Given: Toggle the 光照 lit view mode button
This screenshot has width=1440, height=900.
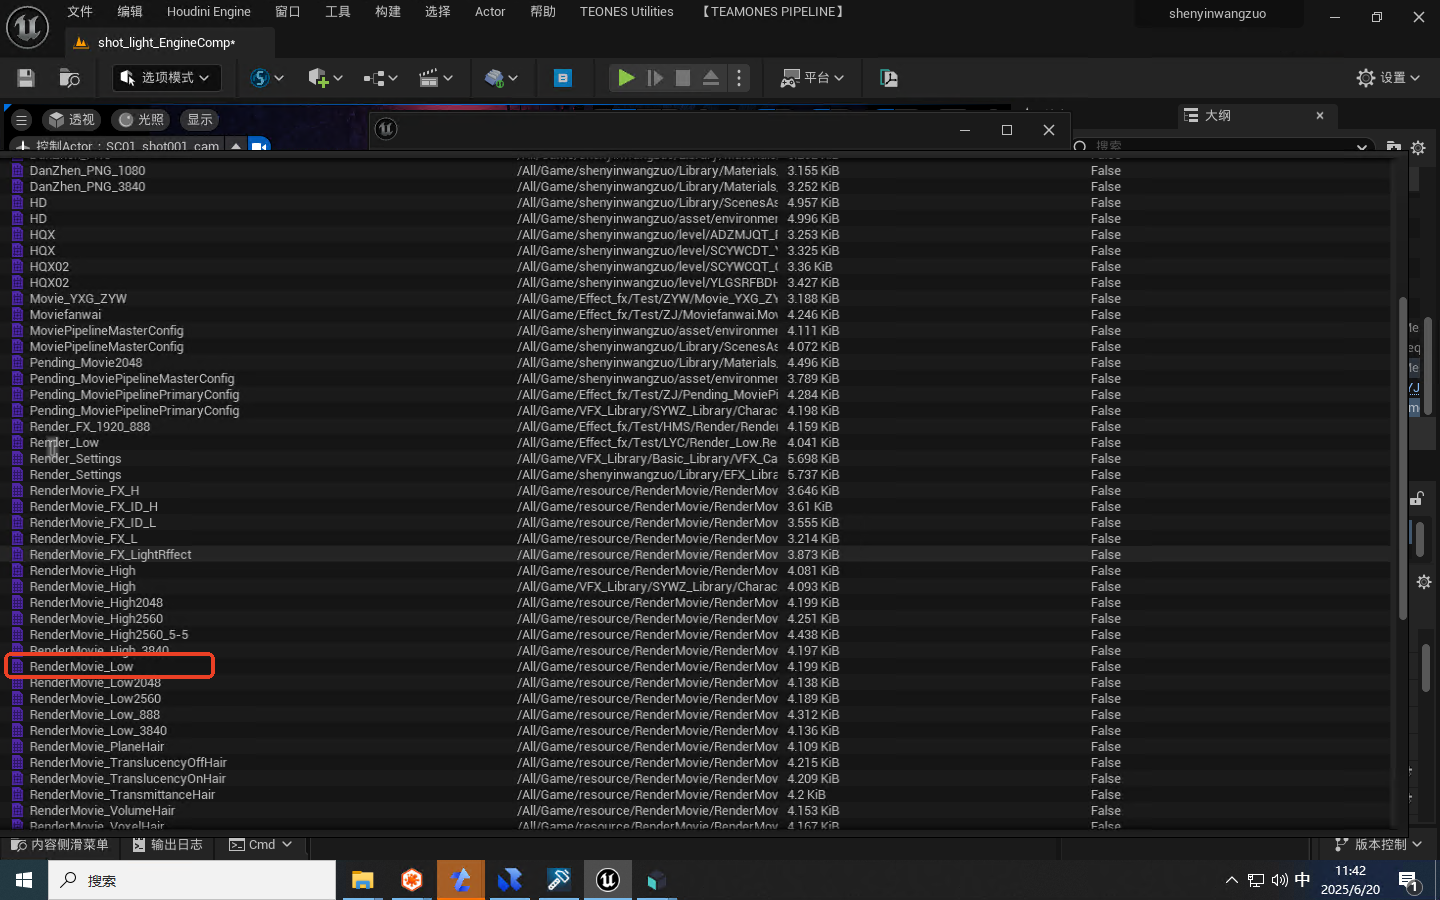Looking at the screenshot, I should [141, 120].
